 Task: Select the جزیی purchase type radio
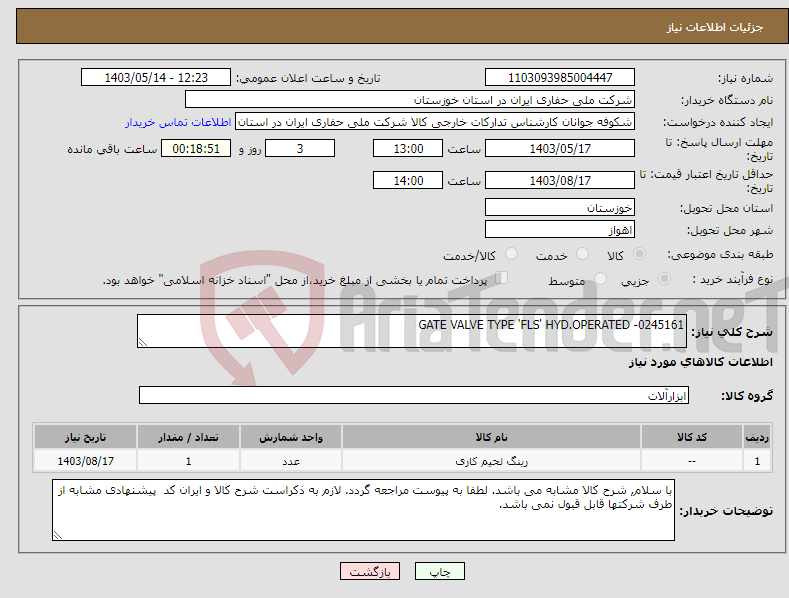[664, 278]
